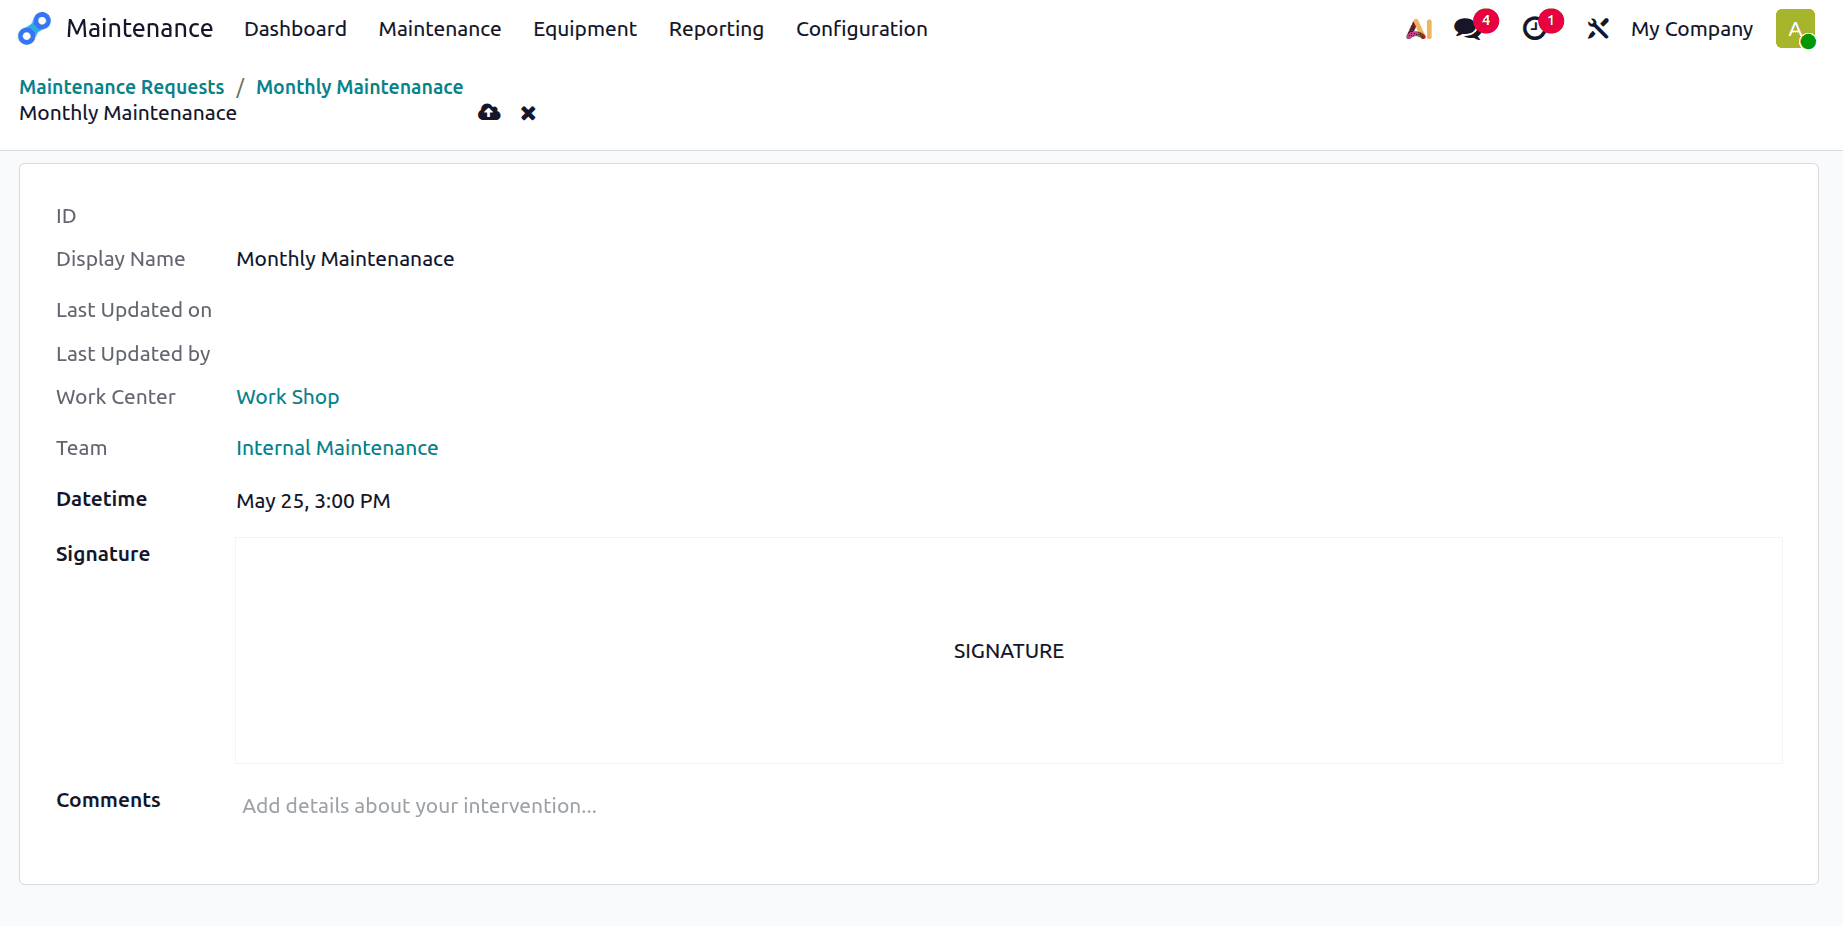Click the Signature label

tap(103, 554)
